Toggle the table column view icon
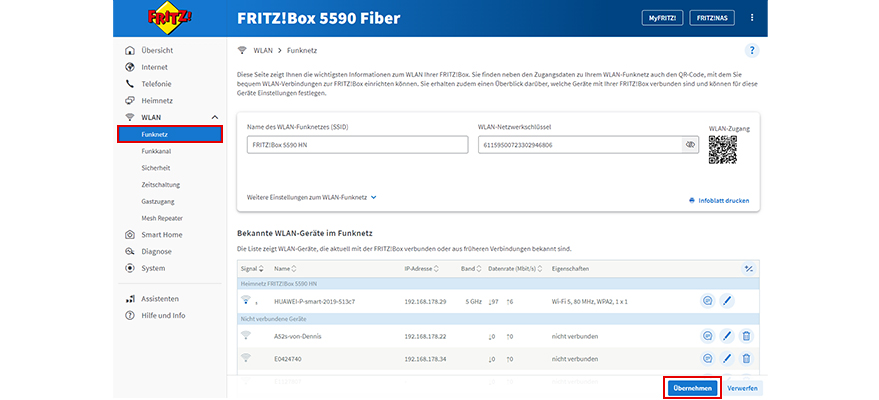 click(746, 268)
